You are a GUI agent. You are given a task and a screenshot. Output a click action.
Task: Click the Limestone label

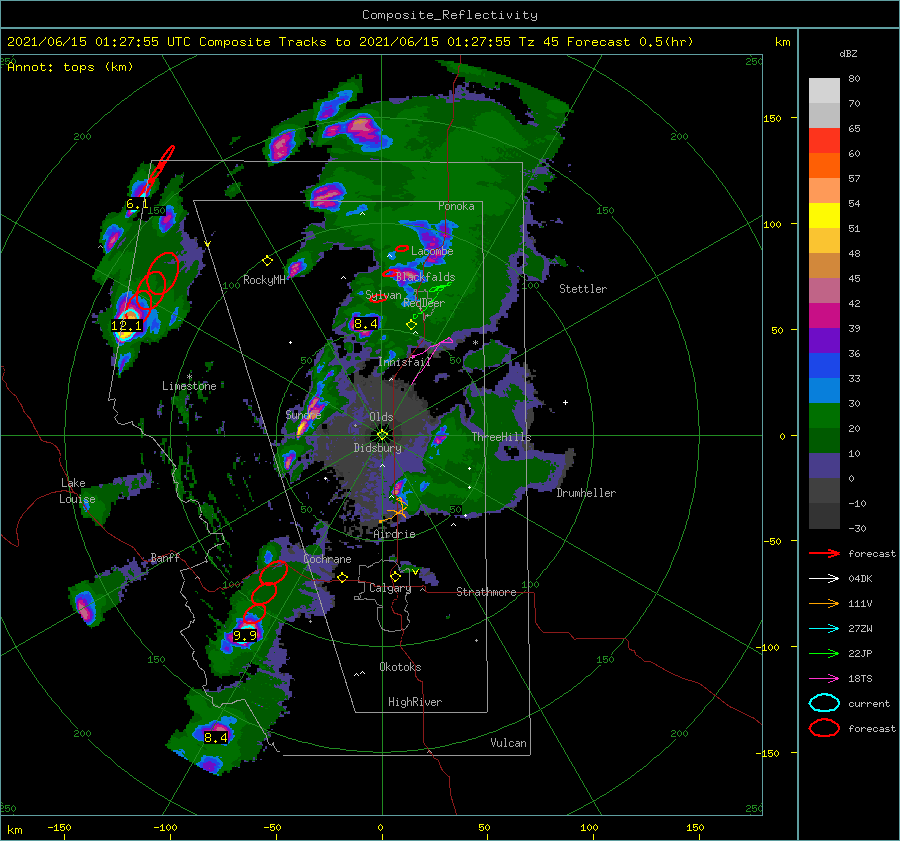coord(189,386)
